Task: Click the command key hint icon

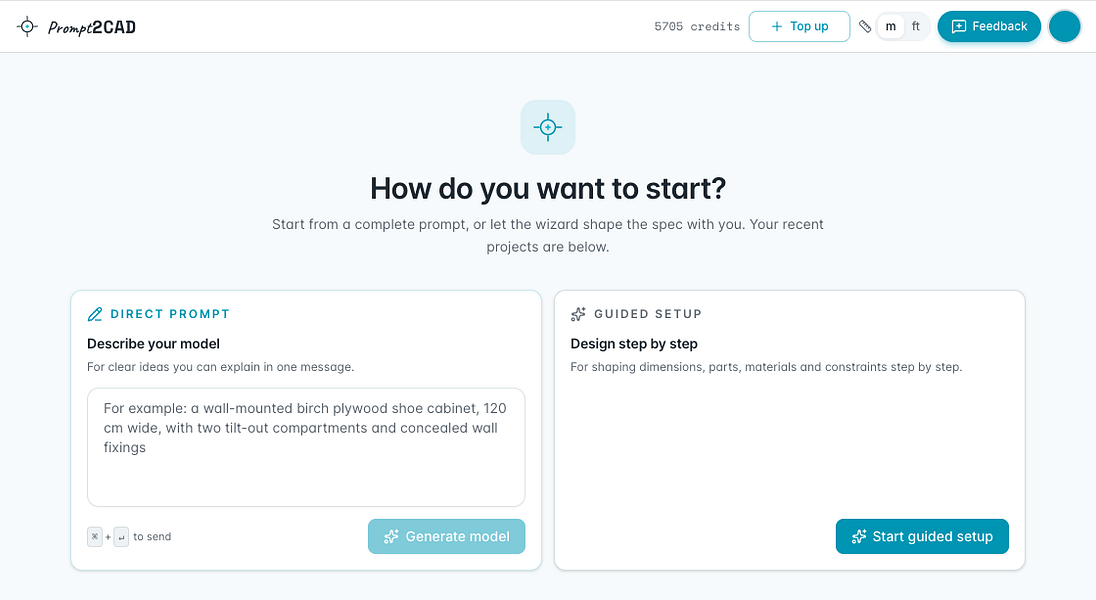Action: (x=95, y=537)
